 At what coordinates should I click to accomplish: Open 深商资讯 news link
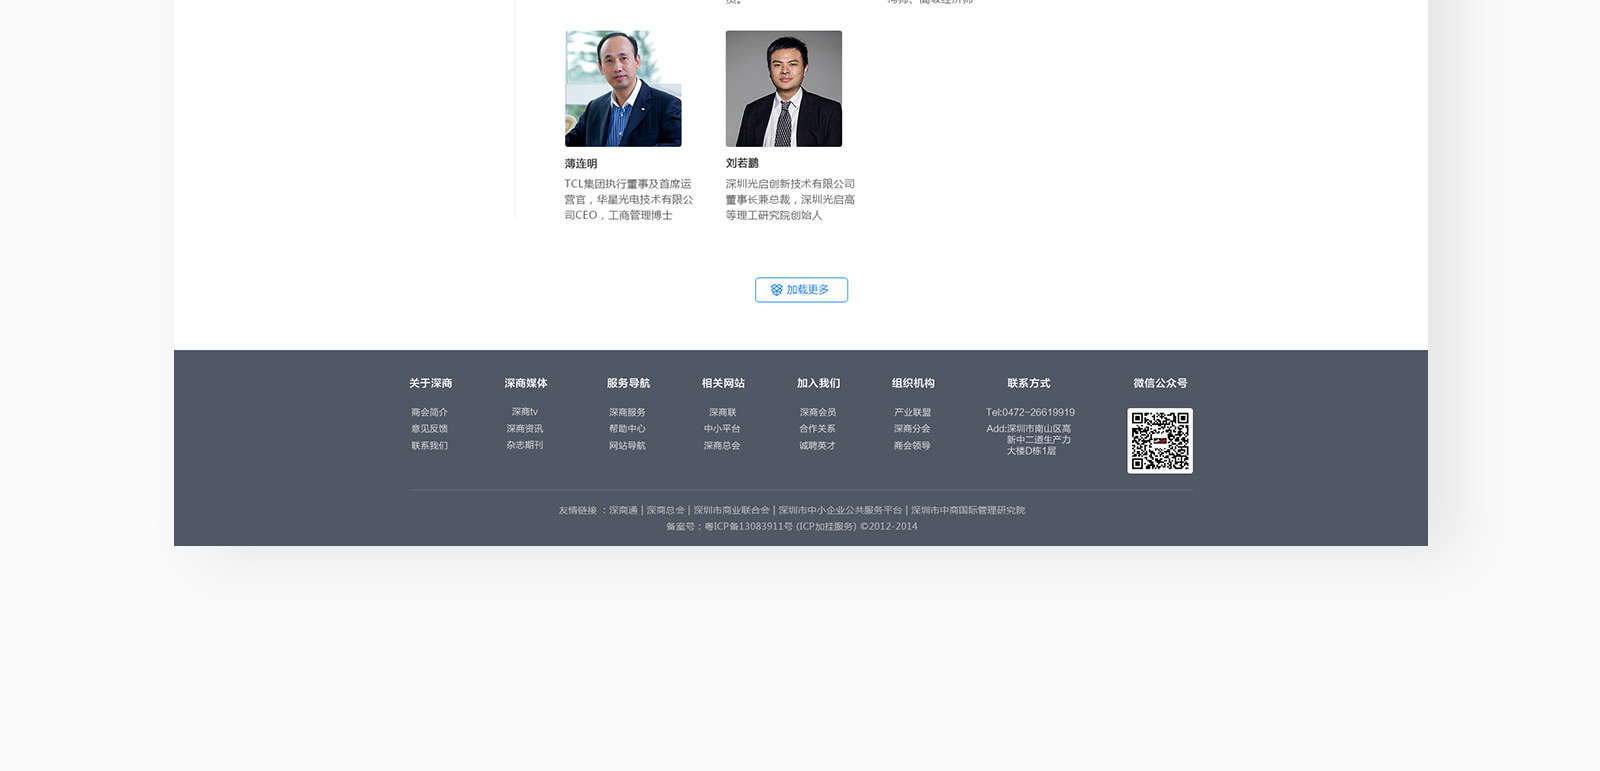525,429
